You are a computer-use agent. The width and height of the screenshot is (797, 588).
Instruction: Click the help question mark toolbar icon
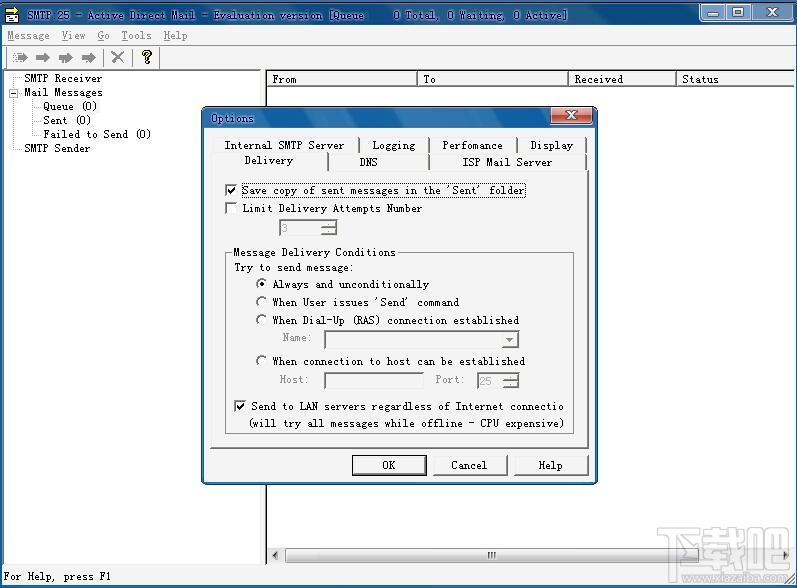click(x=147, y=57)
